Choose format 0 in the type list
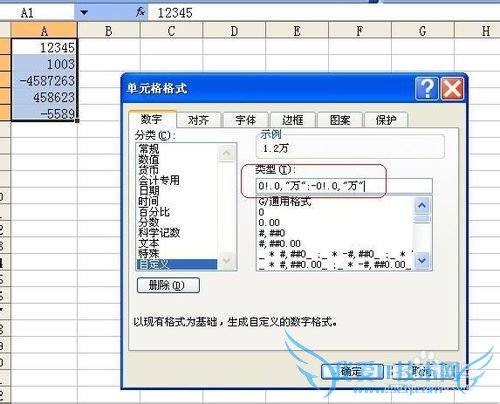 (334, 212)
